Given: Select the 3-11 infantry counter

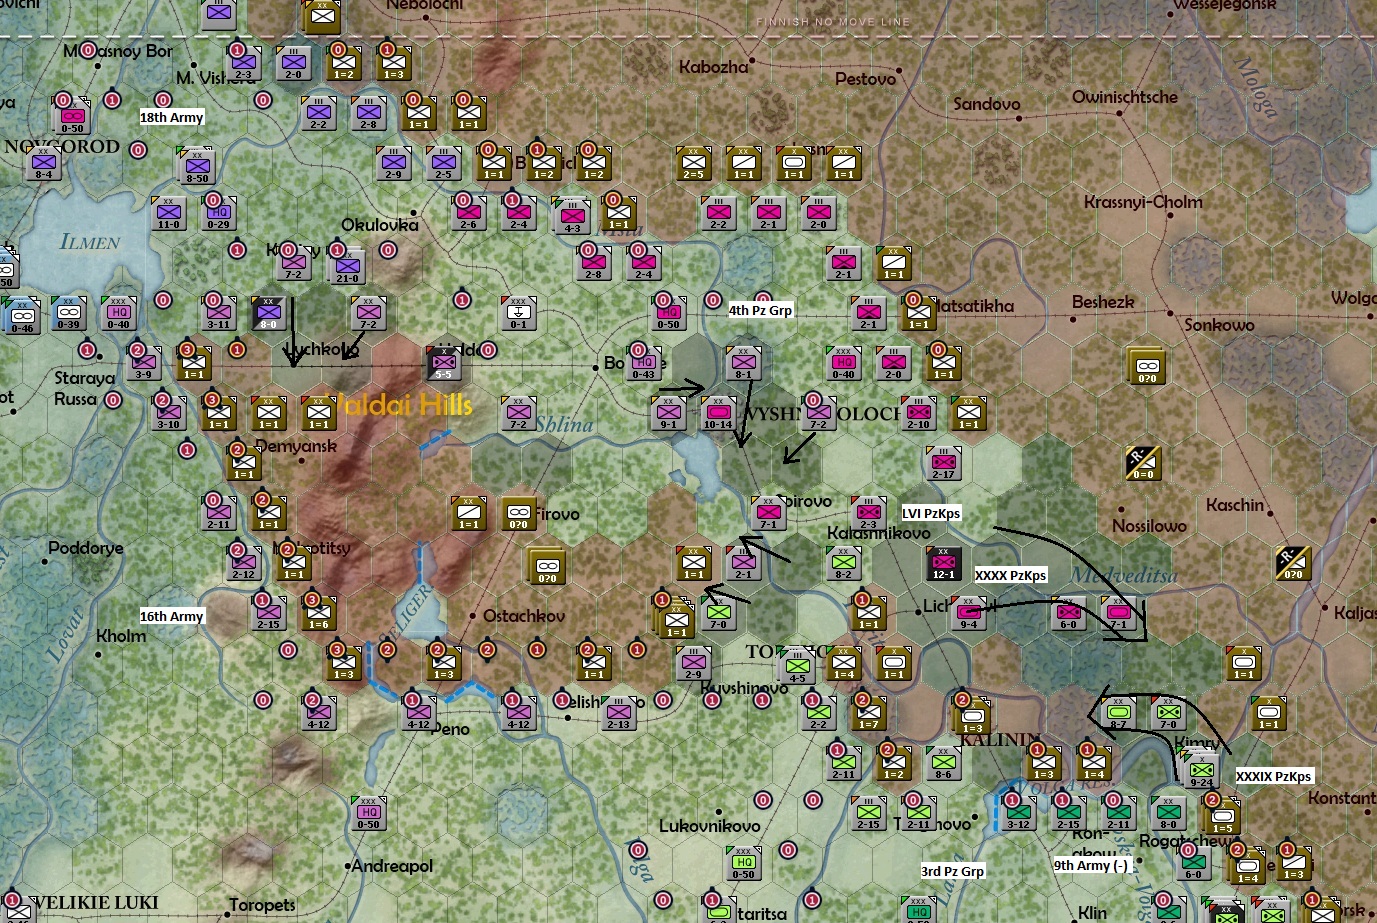Looking at the screenshot, I should 218,313.
